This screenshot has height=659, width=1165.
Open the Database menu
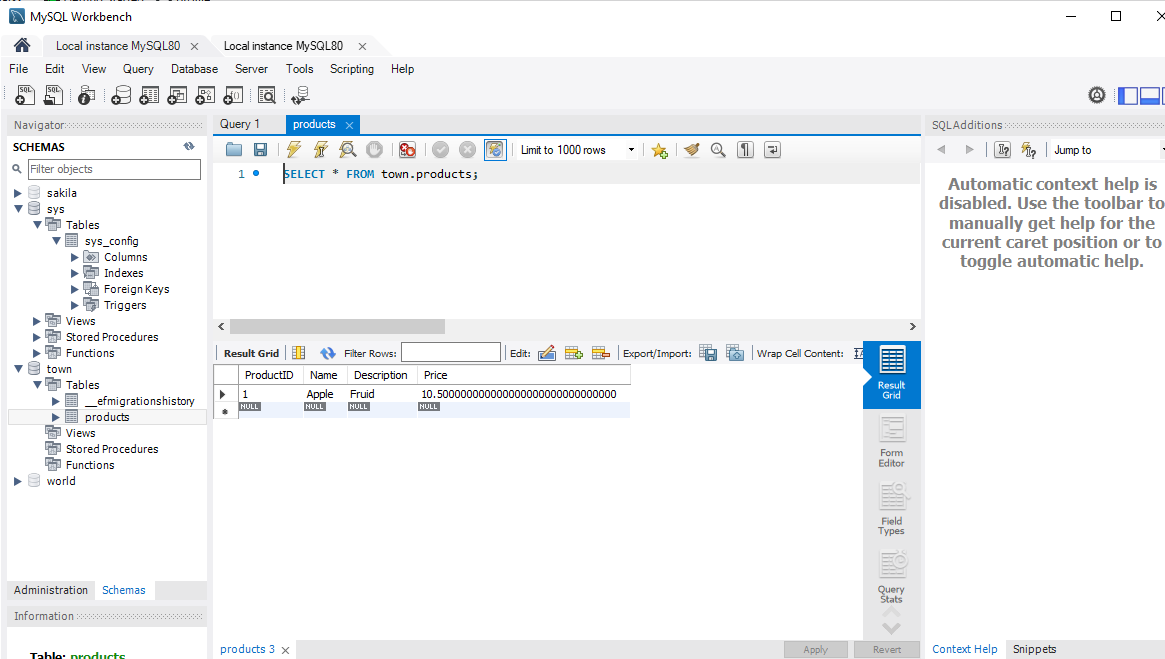[194, 68]
